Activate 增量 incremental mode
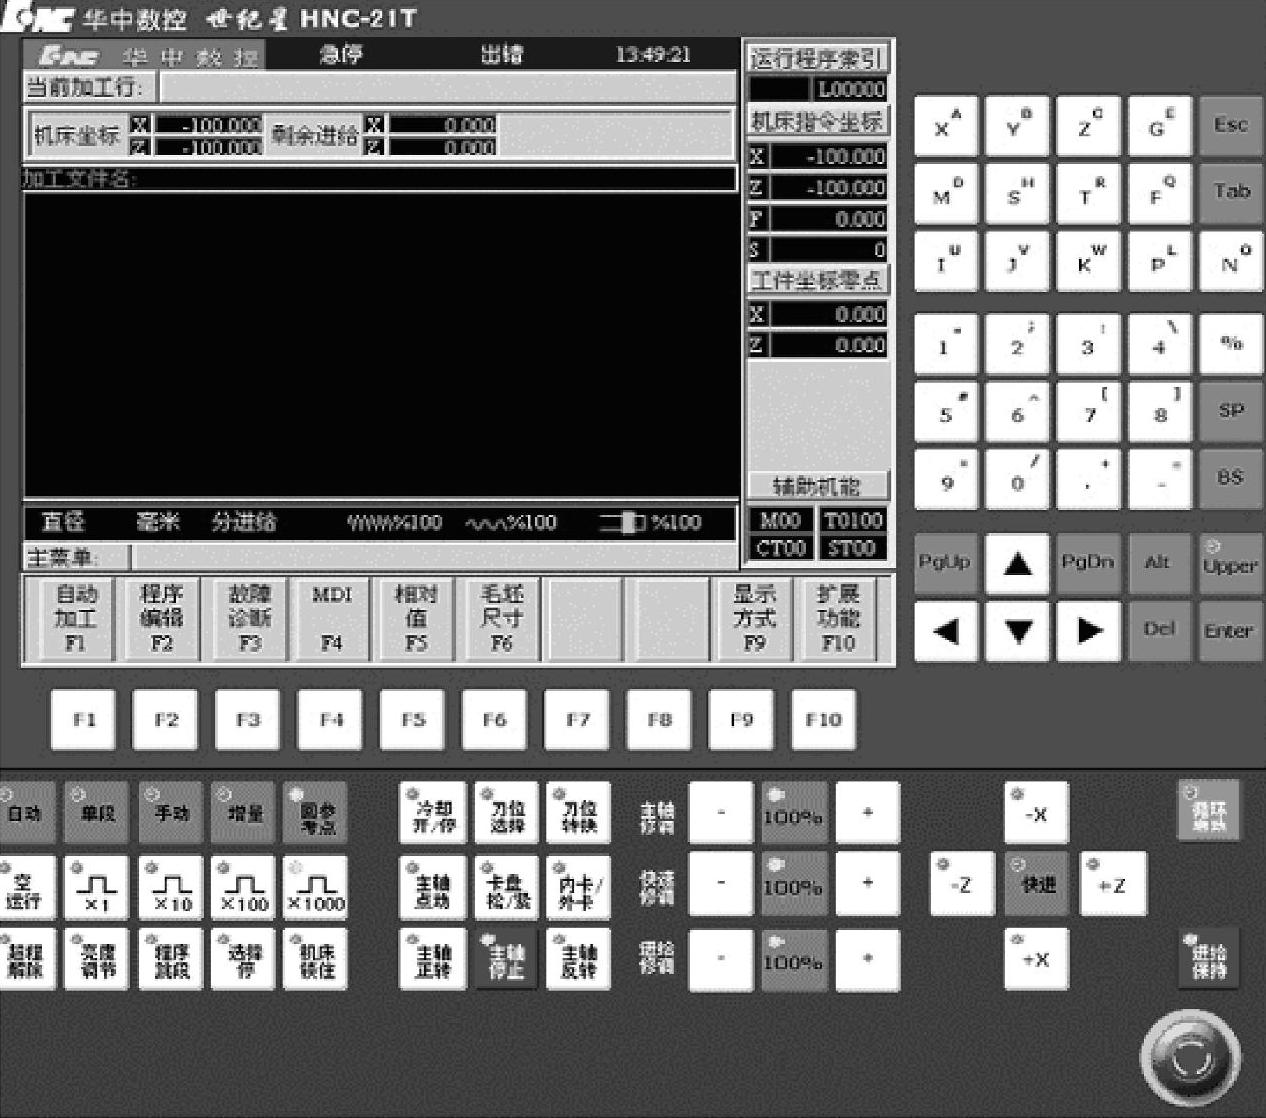This screenshot has height=1118, width=1266. [244, 813]
